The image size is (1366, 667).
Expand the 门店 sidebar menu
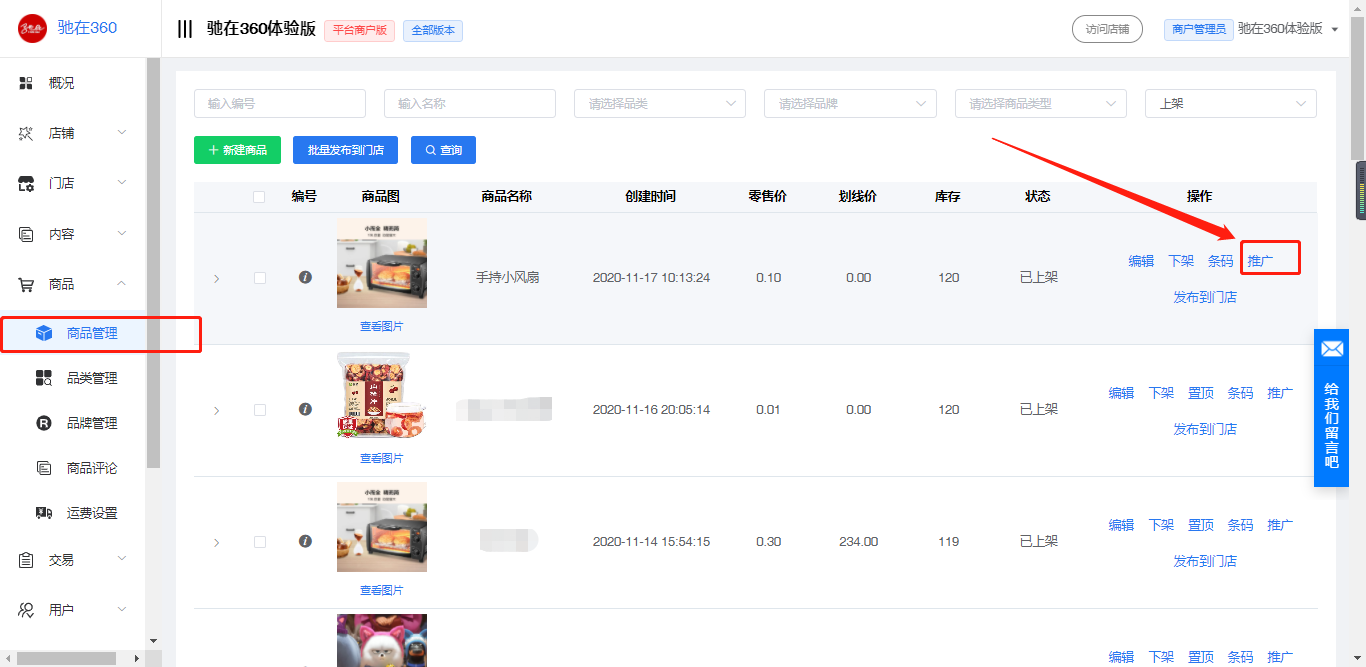[x=122, y=183]
